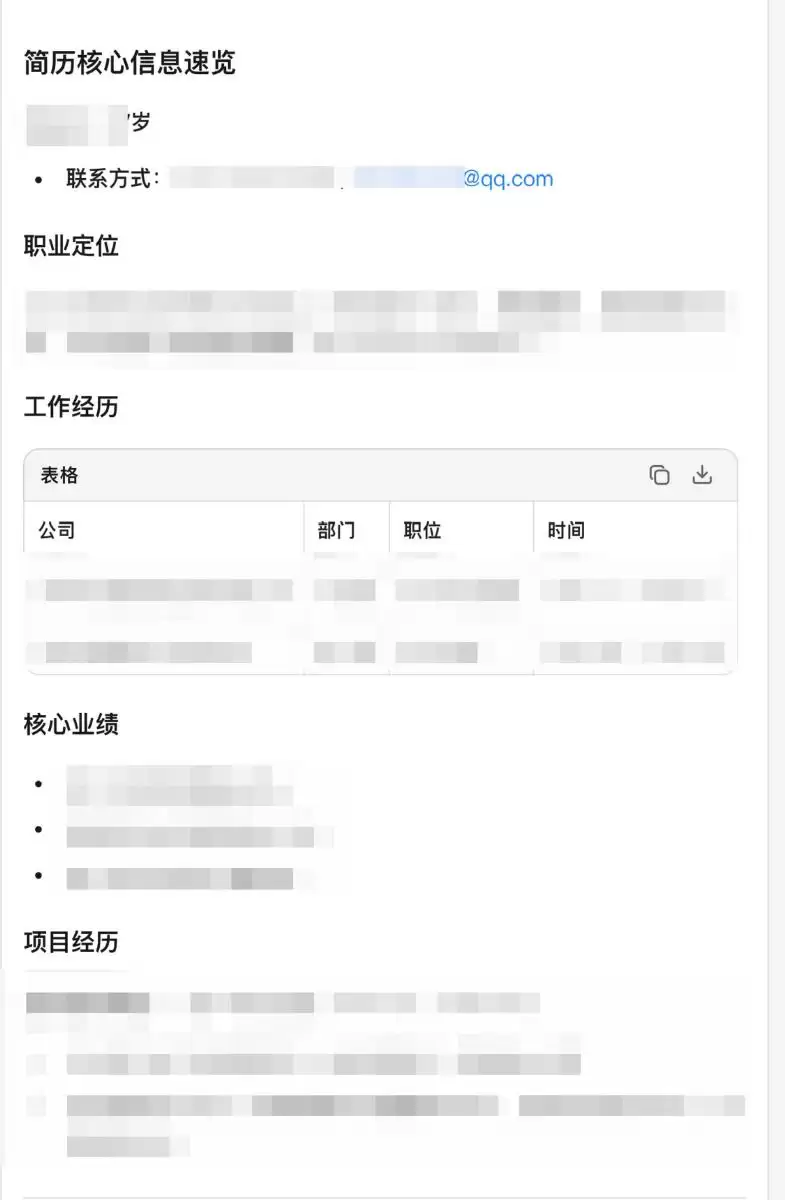Viewport: 785px width, 1200px height.
Task: Select the 时间 column header
Action: point(566,530)
